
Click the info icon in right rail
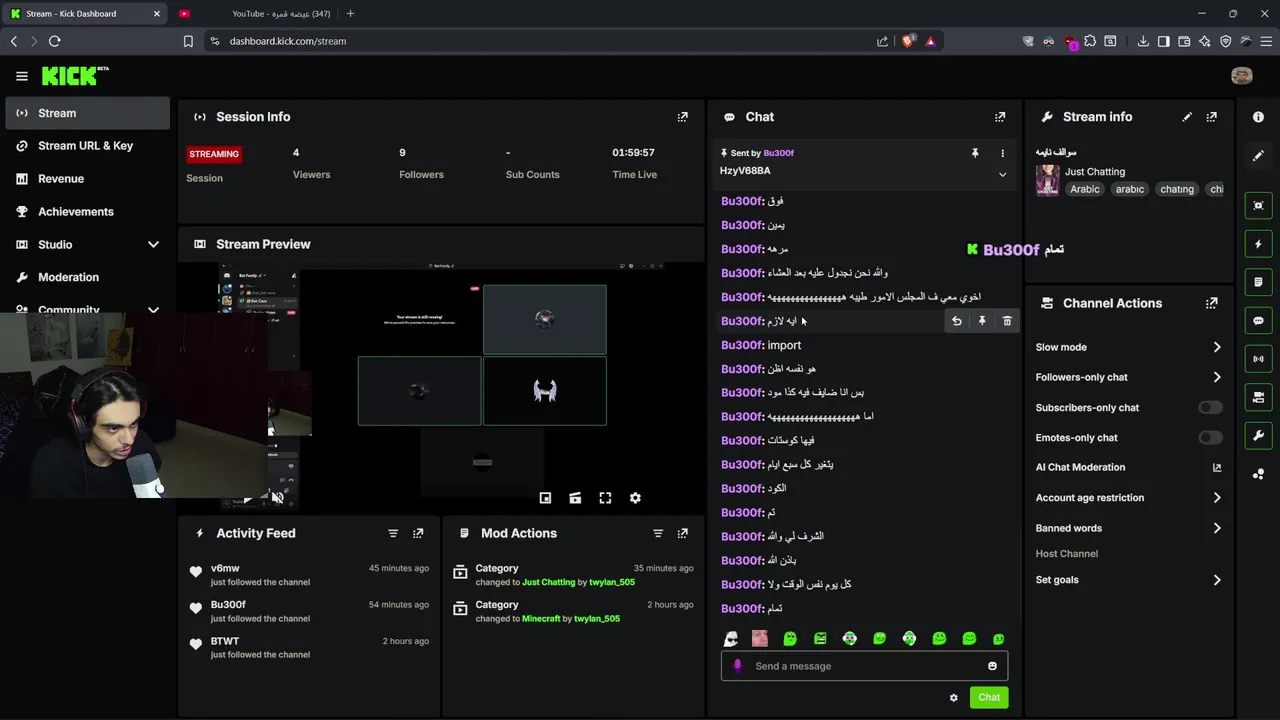click(1258, 117)
